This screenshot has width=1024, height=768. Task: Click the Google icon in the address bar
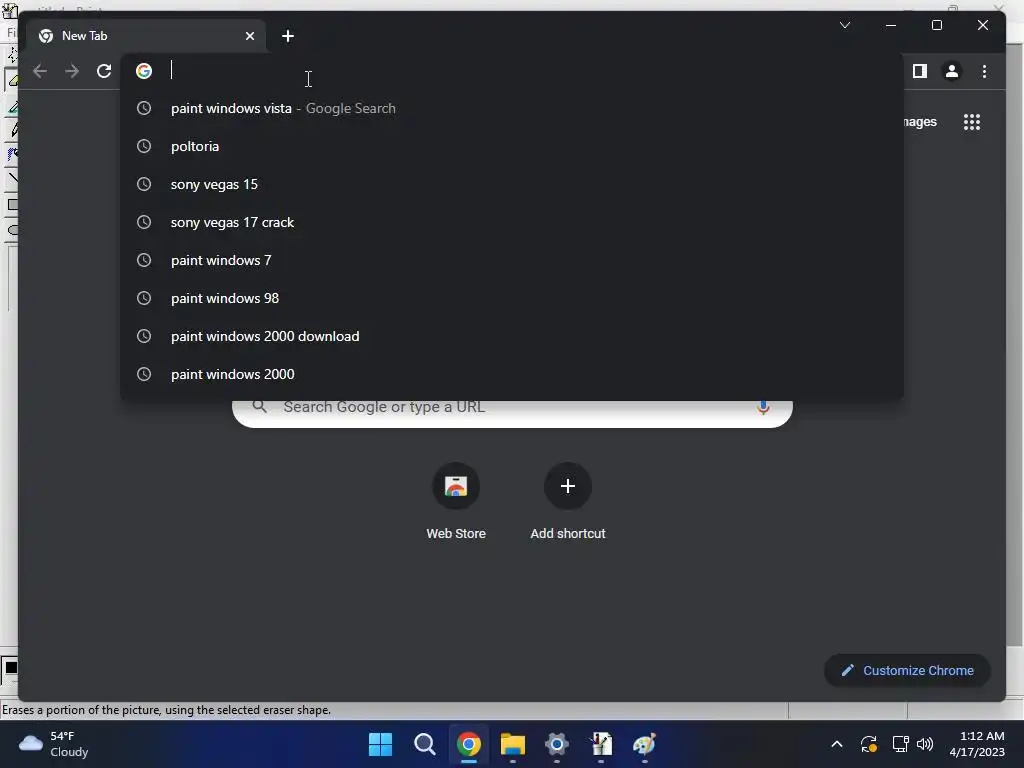[144, 71]
